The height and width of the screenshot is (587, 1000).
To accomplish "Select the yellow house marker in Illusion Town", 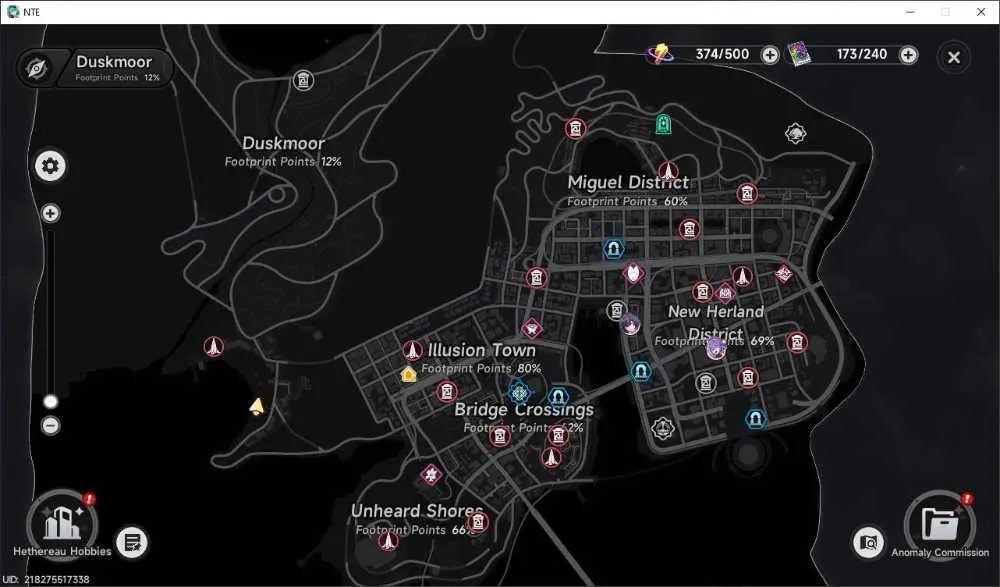I will point(408,374).
